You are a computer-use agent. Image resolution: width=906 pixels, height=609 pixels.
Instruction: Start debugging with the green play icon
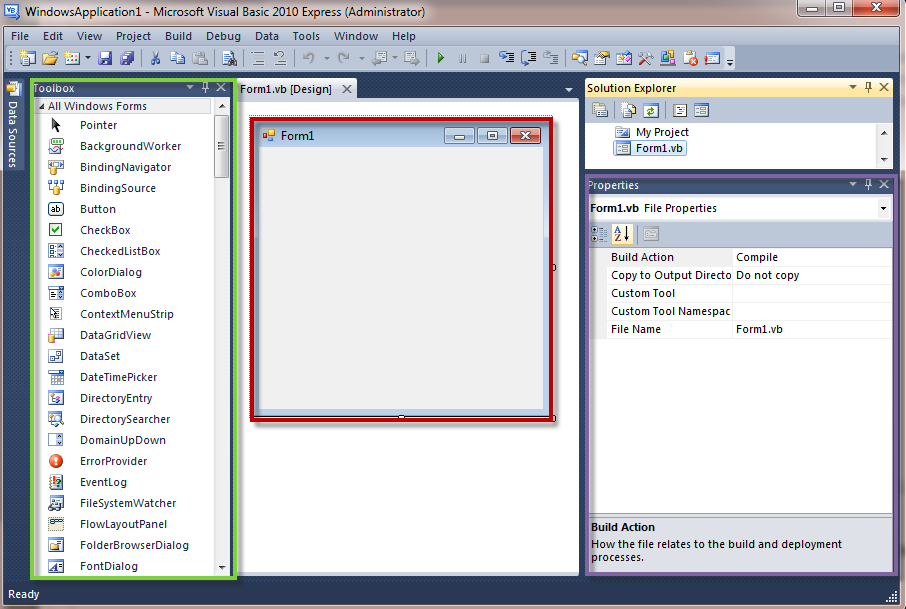[440, 58]
